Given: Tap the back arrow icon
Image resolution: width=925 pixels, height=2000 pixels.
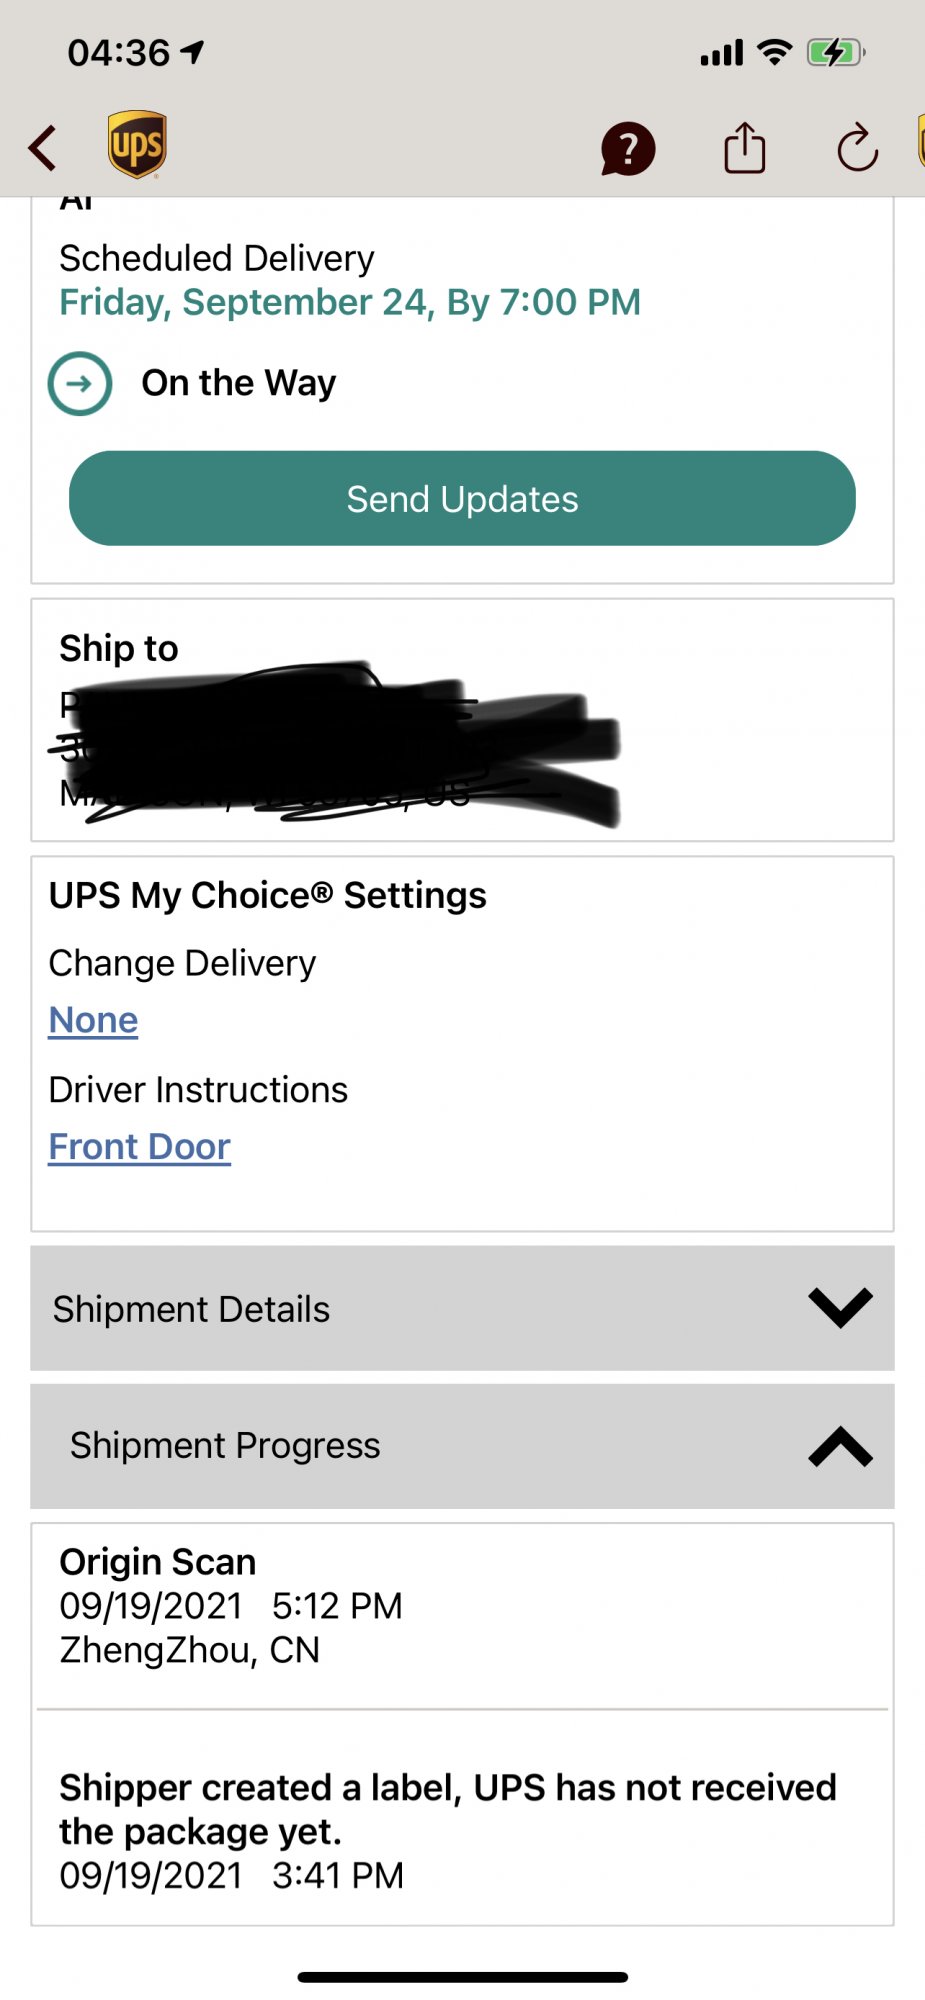Looking at the screenshot, I should [x=43, y=148].
